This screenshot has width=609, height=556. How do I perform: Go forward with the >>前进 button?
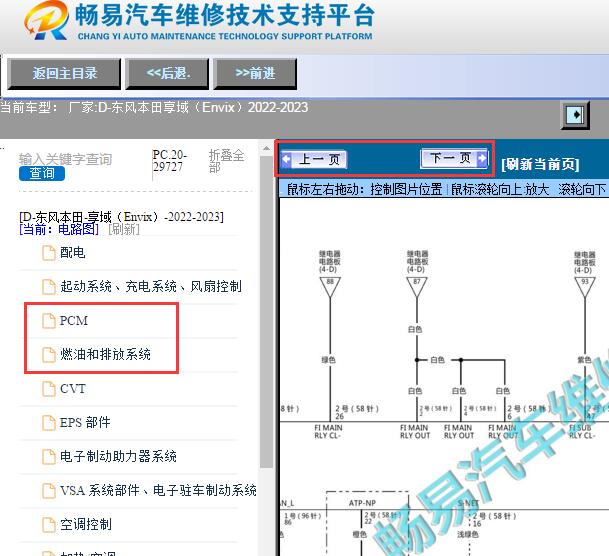point(255,73)
